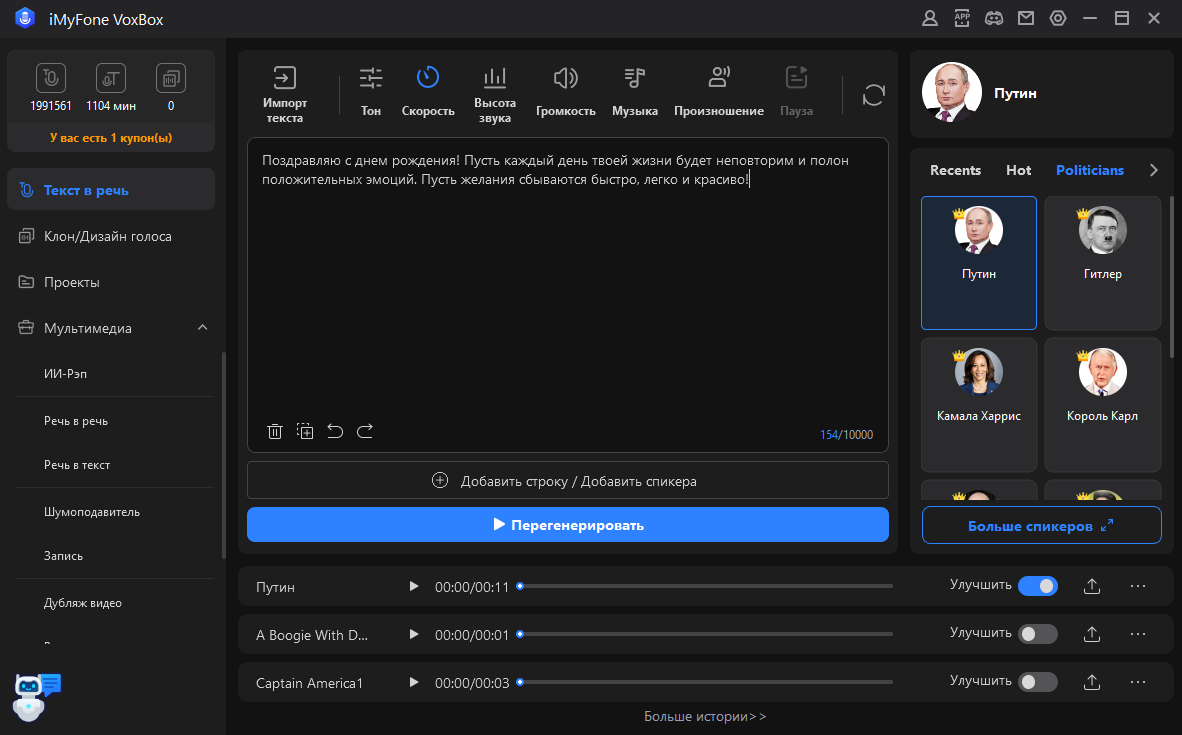Open more options for the Путин track
Viewport: 1182px width, 735px height.
1138,586
